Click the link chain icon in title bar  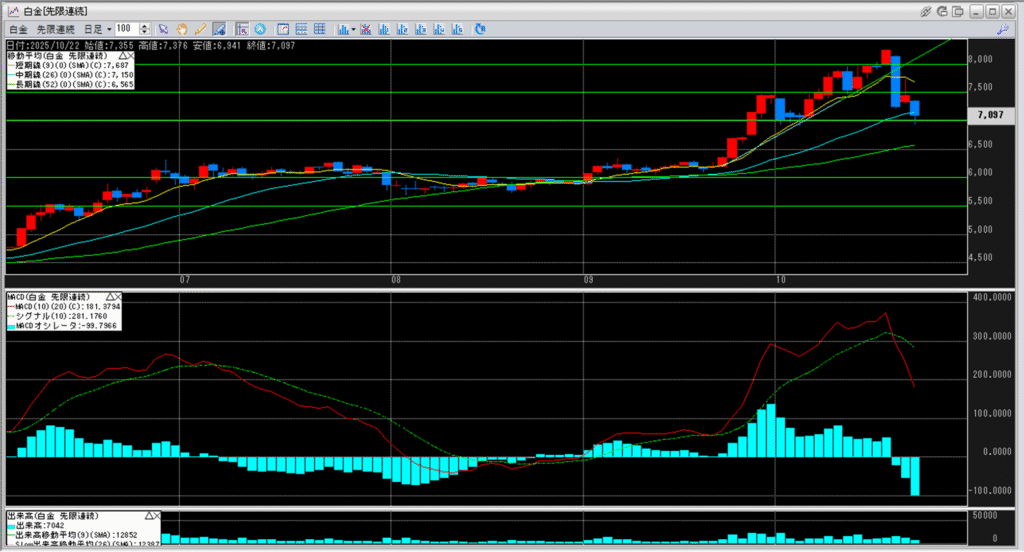926,10
